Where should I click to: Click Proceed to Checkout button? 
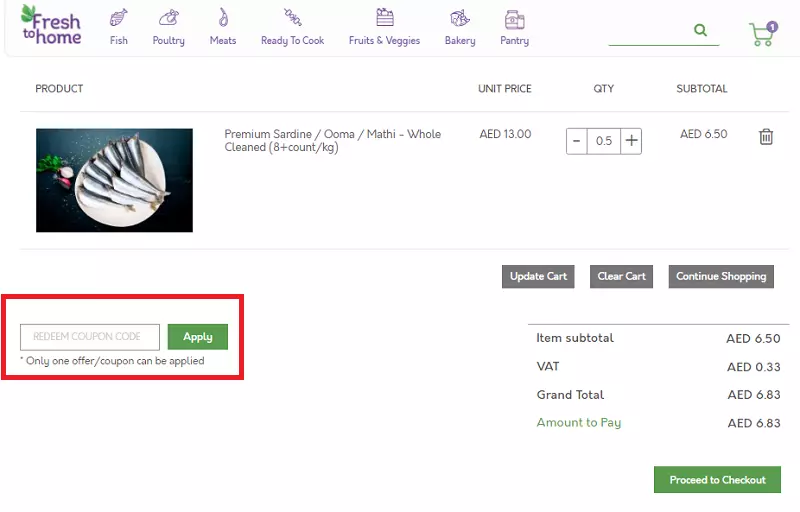pos(717,480)
